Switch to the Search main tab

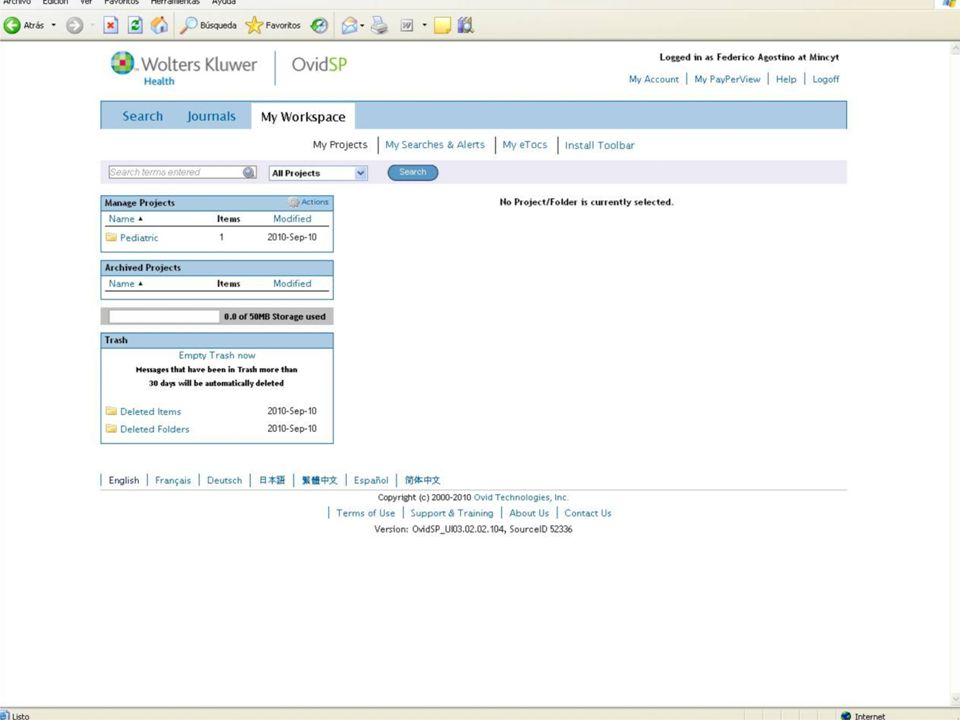[x=143, y=116]
